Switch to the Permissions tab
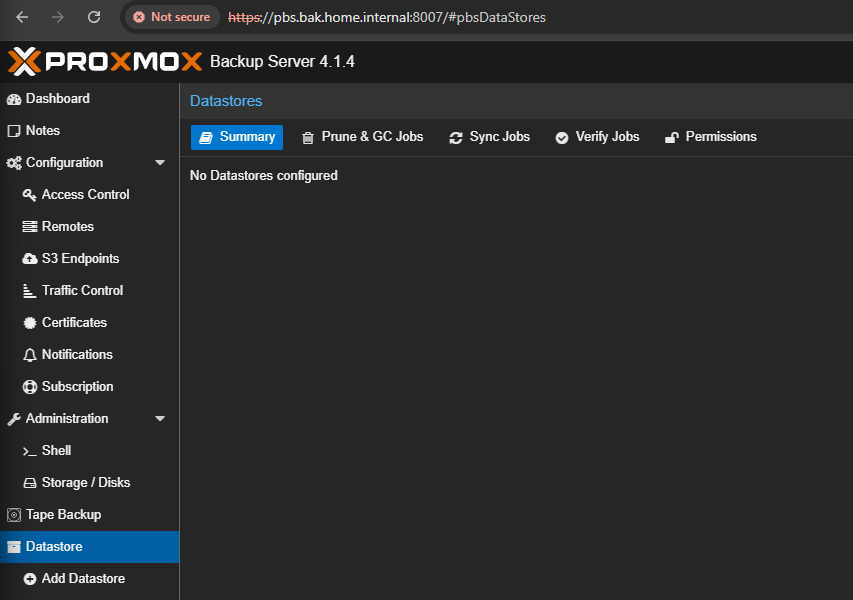The height and width of the screenshot is (600, 853). pos(710,137)
